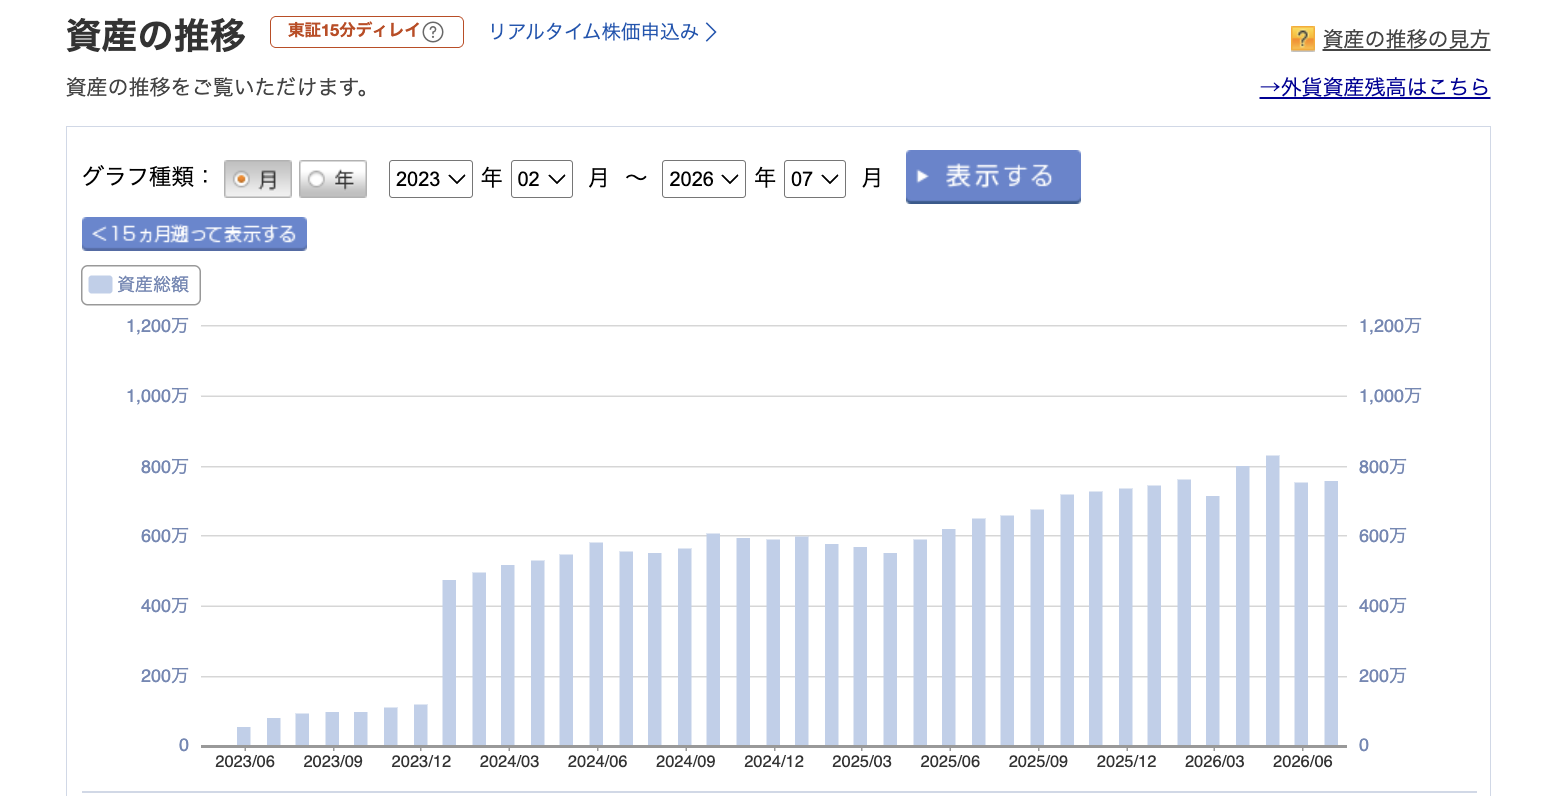Click the bar above the 2023/12 label
Viewport: 1542px width, 796px height.
tap(420, 725)
